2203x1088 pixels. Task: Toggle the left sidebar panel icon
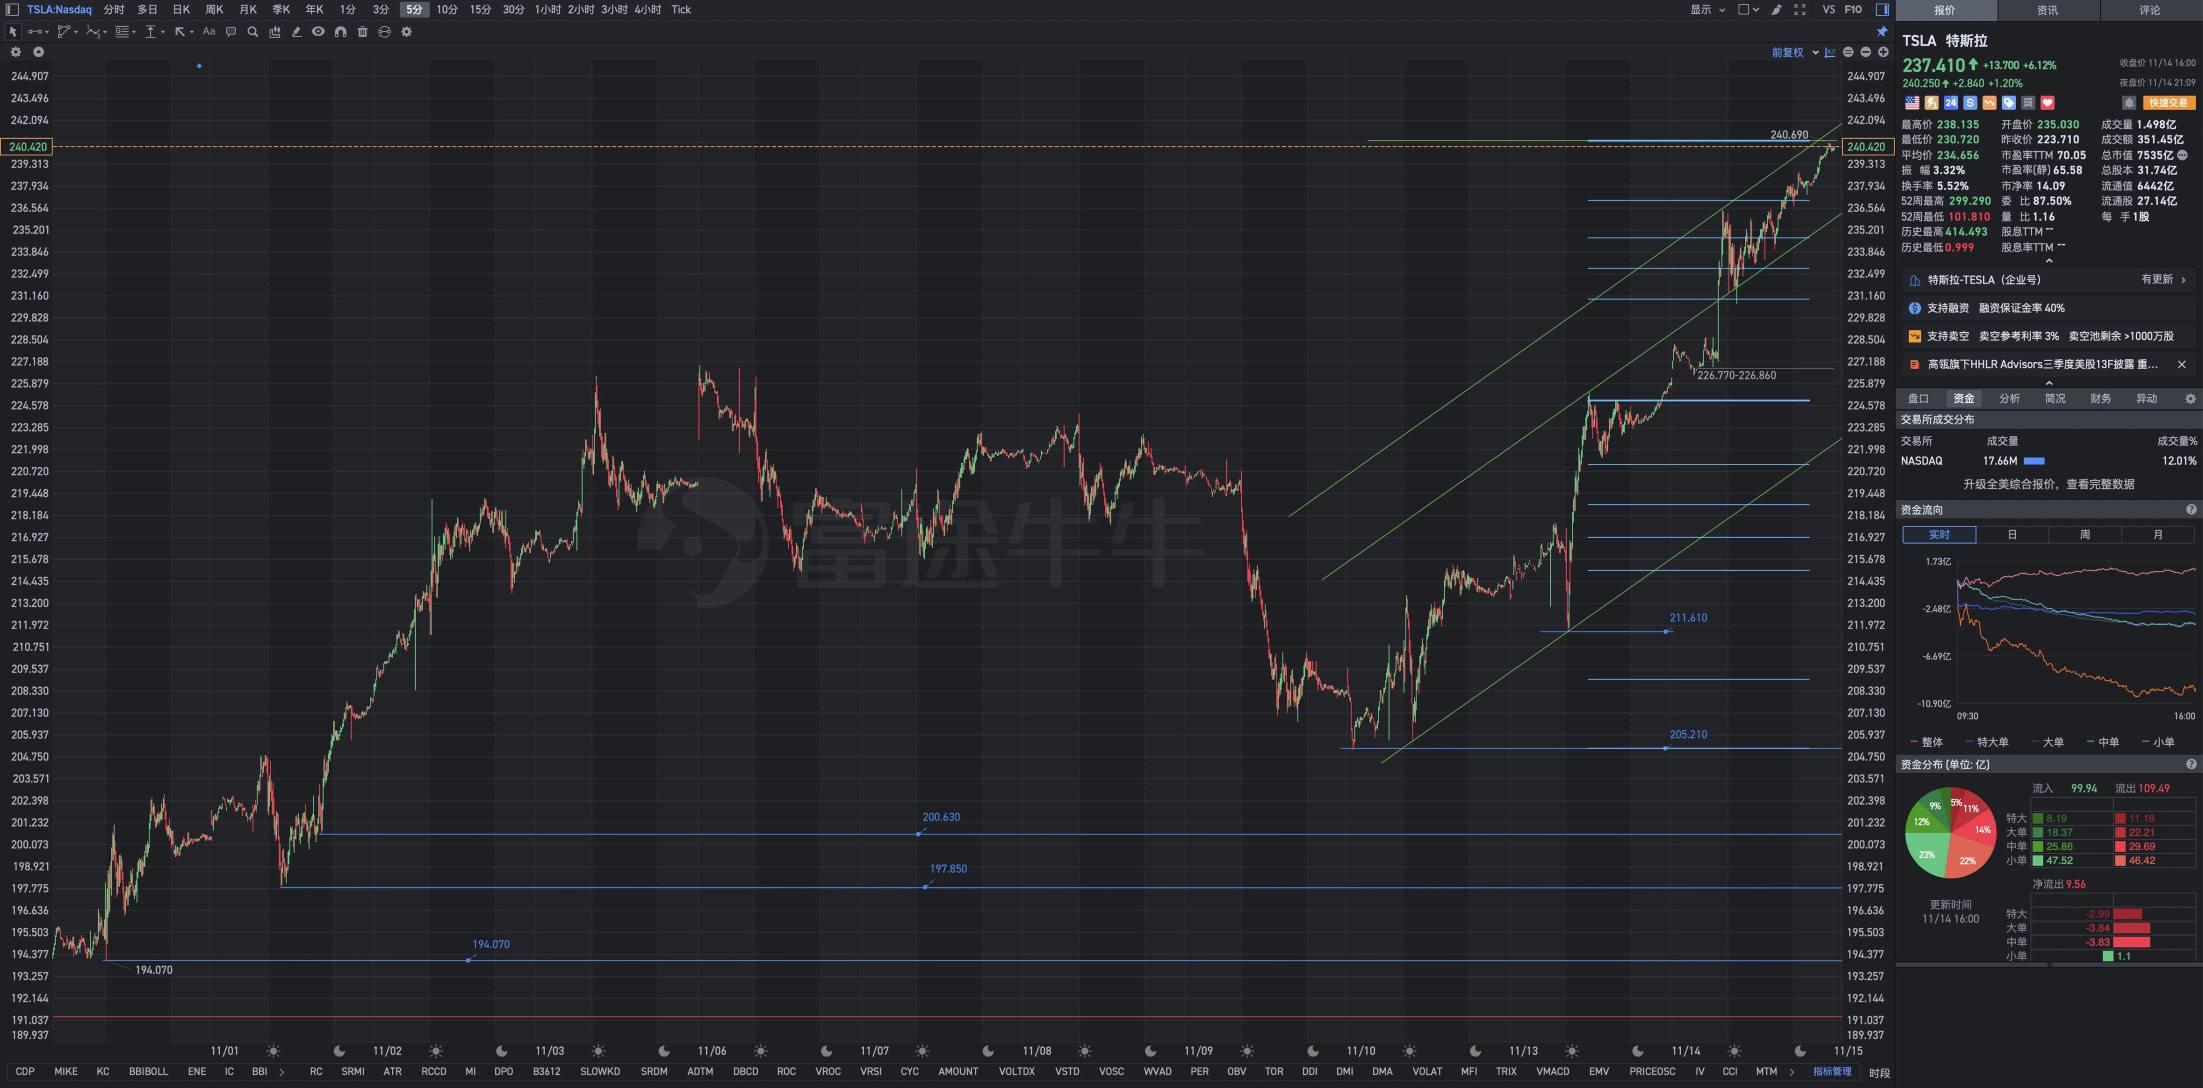pyautogui.click(x=12, y=9)
